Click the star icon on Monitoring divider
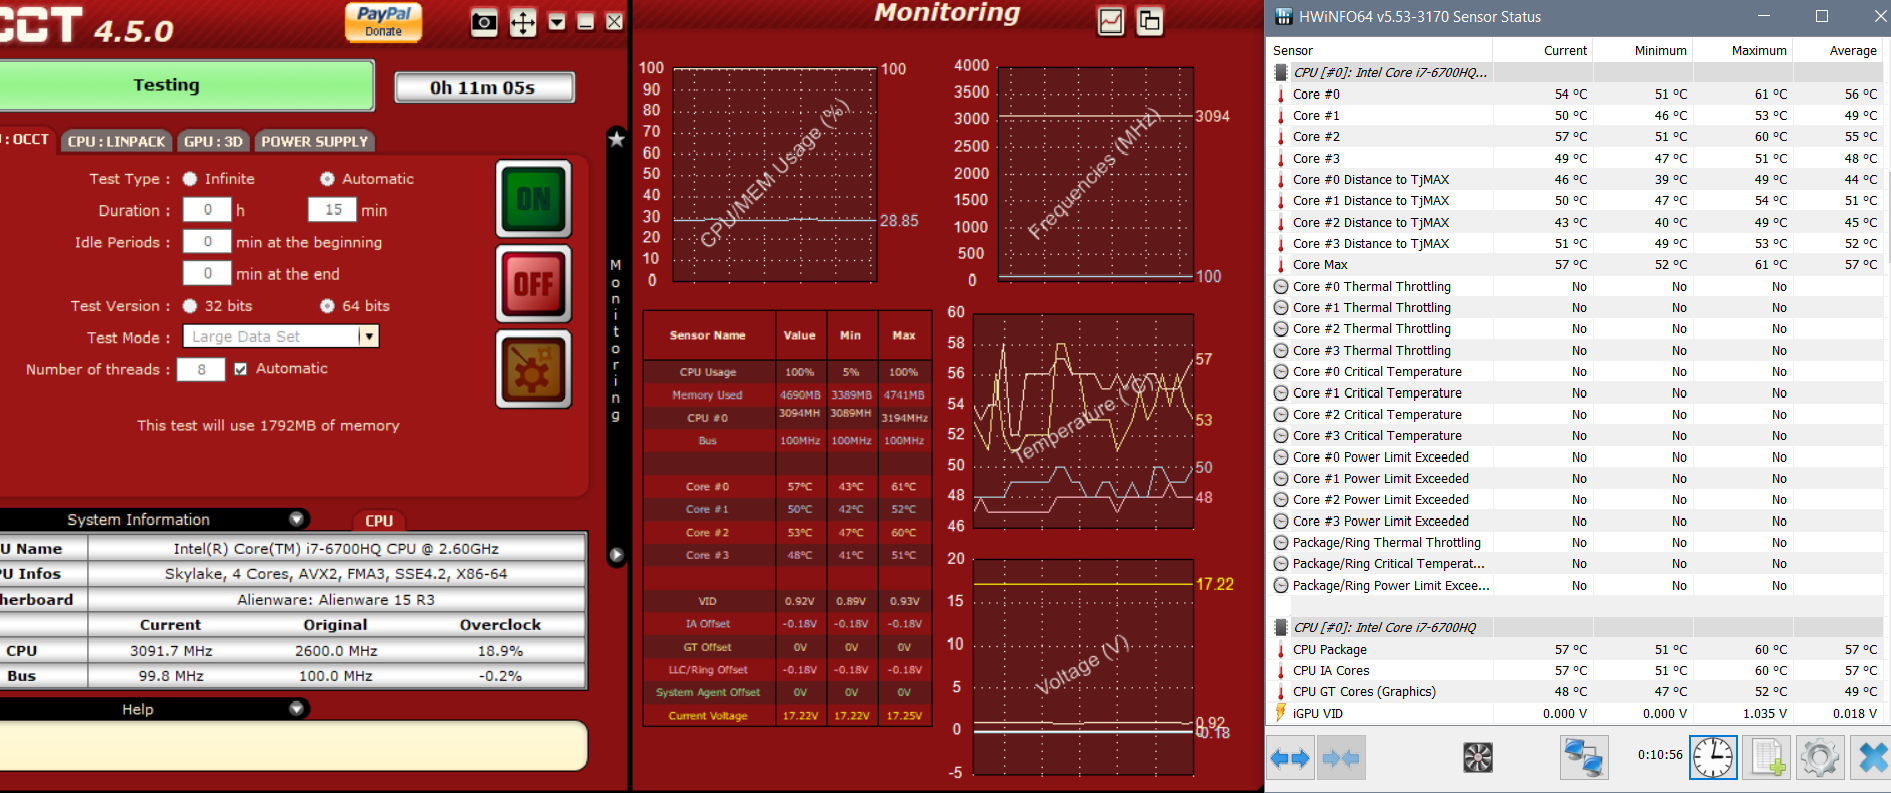The height and width of the screenshot is (793, 1891). [617, 139]
